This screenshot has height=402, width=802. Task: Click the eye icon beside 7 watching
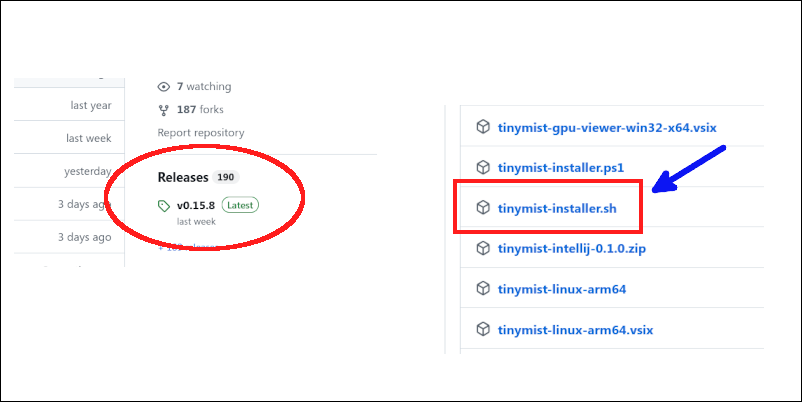click(164, 87)
